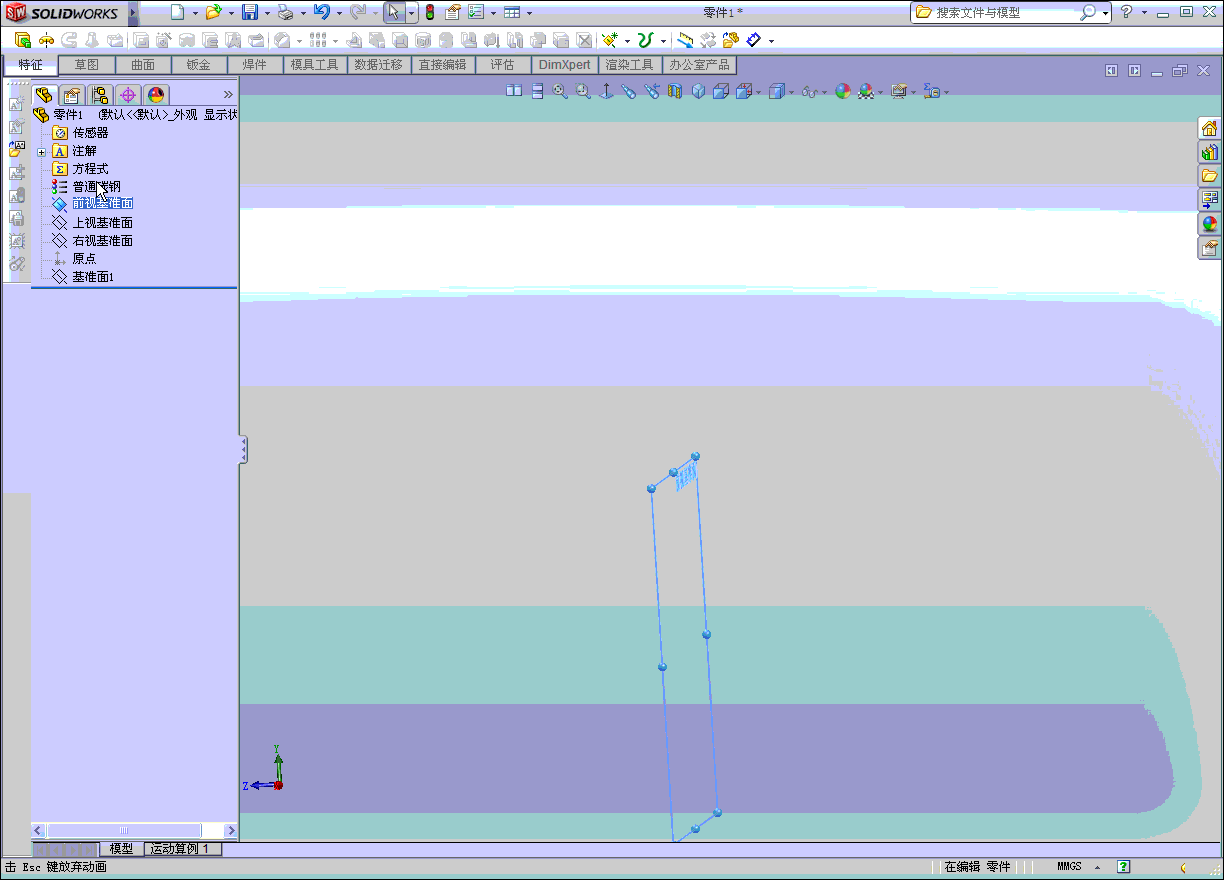The image size is (1224, 880).
Task: Open the 办公室产品 tab
Action: pos(699,65)
